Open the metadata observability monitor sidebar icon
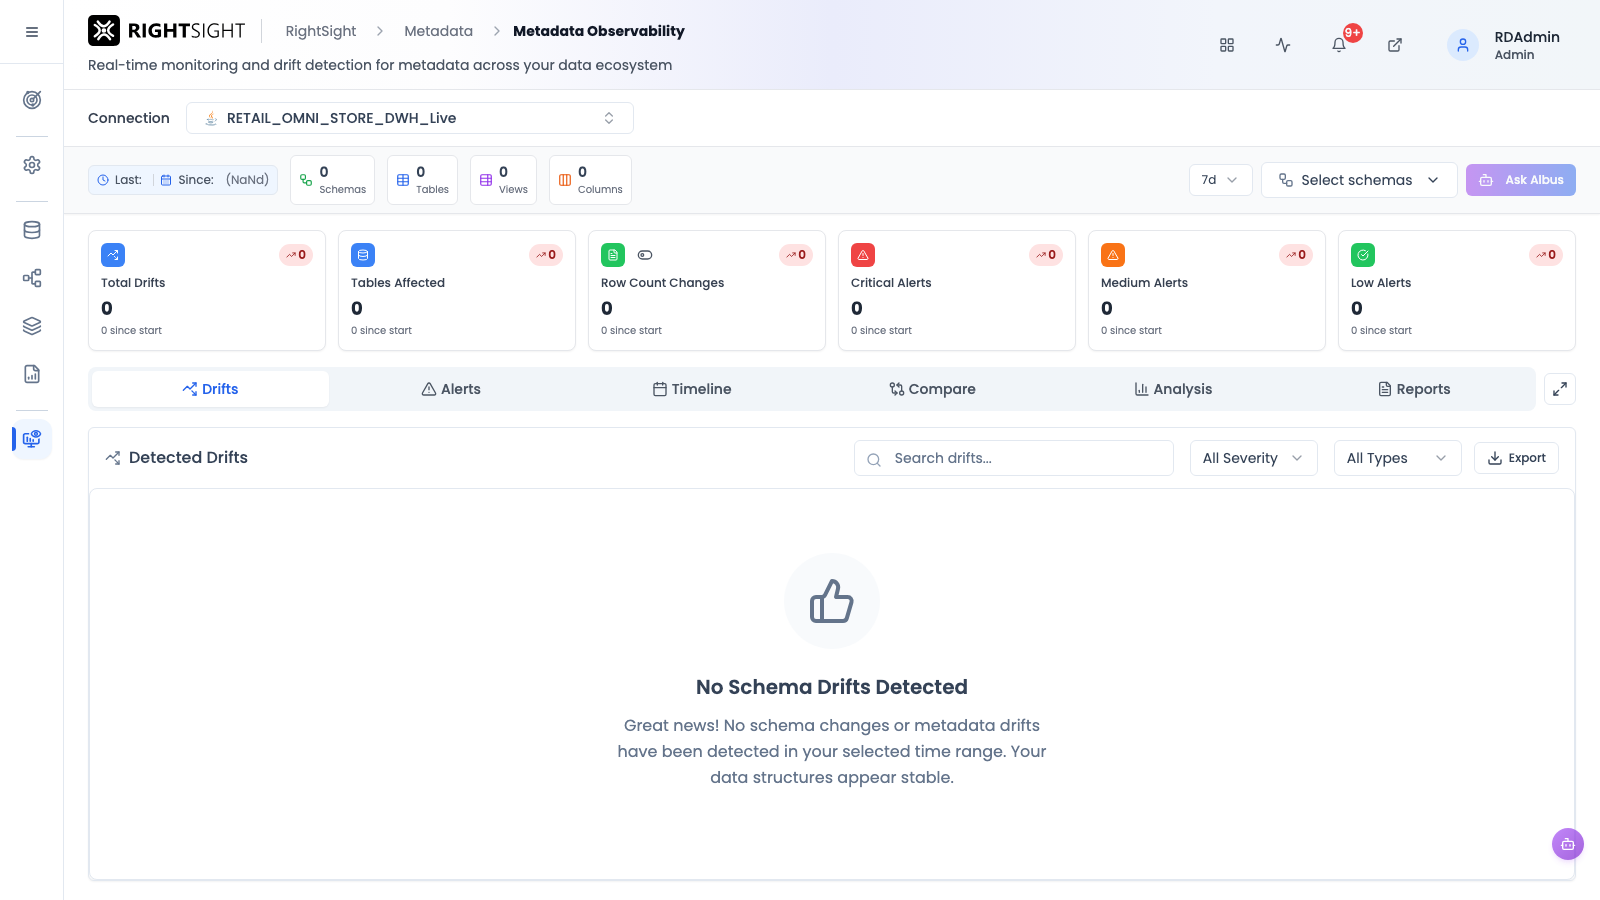 pos(32,439)
